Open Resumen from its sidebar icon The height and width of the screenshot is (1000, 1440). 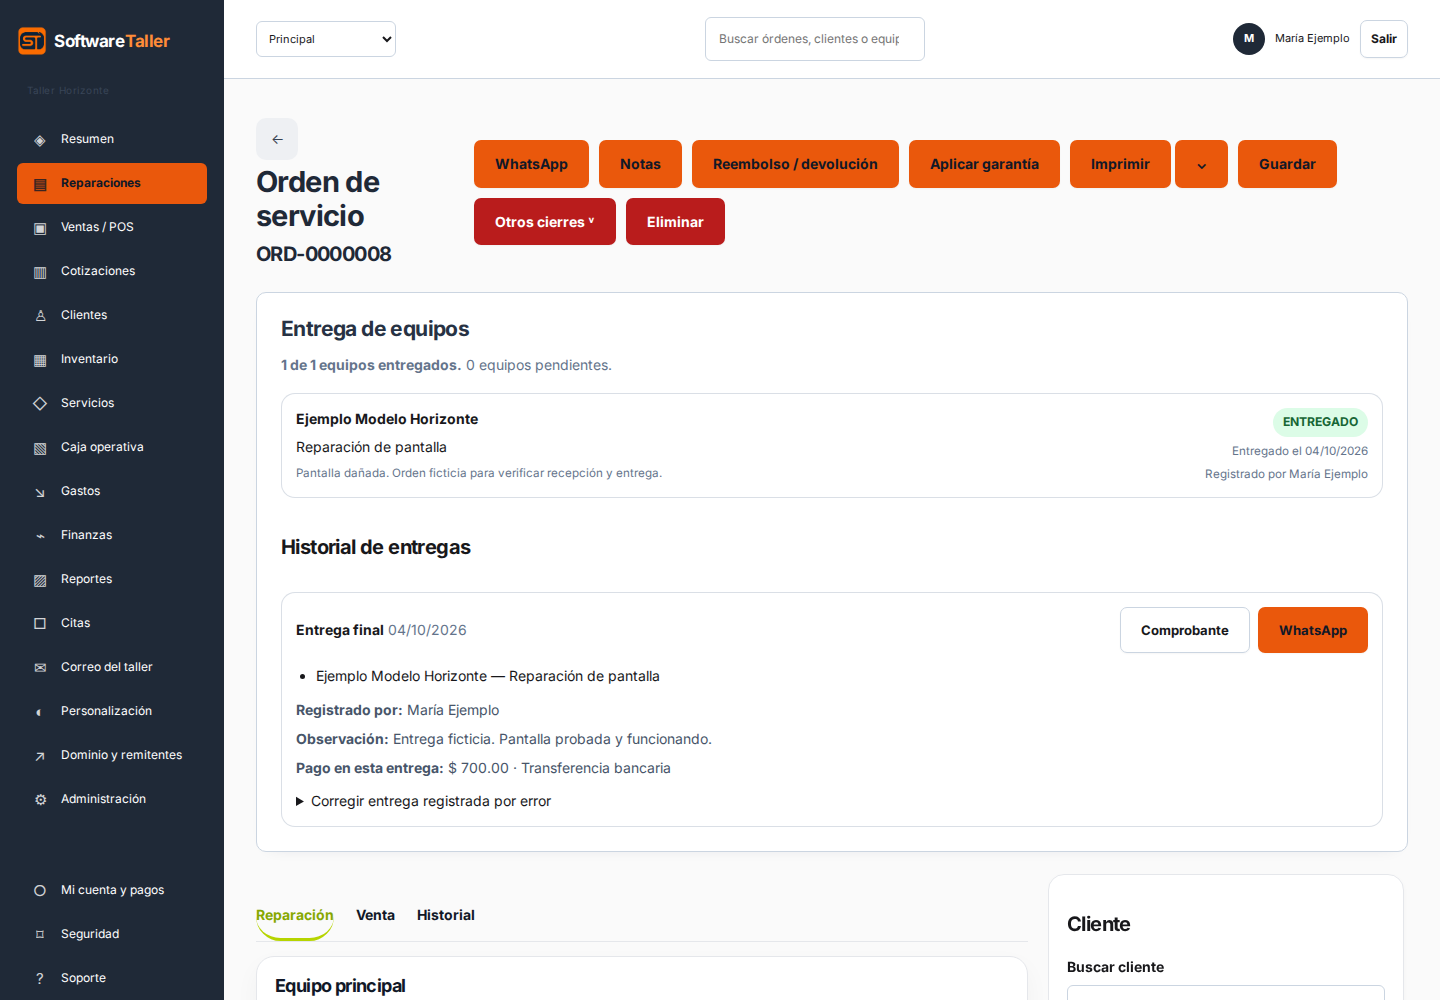(x=40, y=140)
